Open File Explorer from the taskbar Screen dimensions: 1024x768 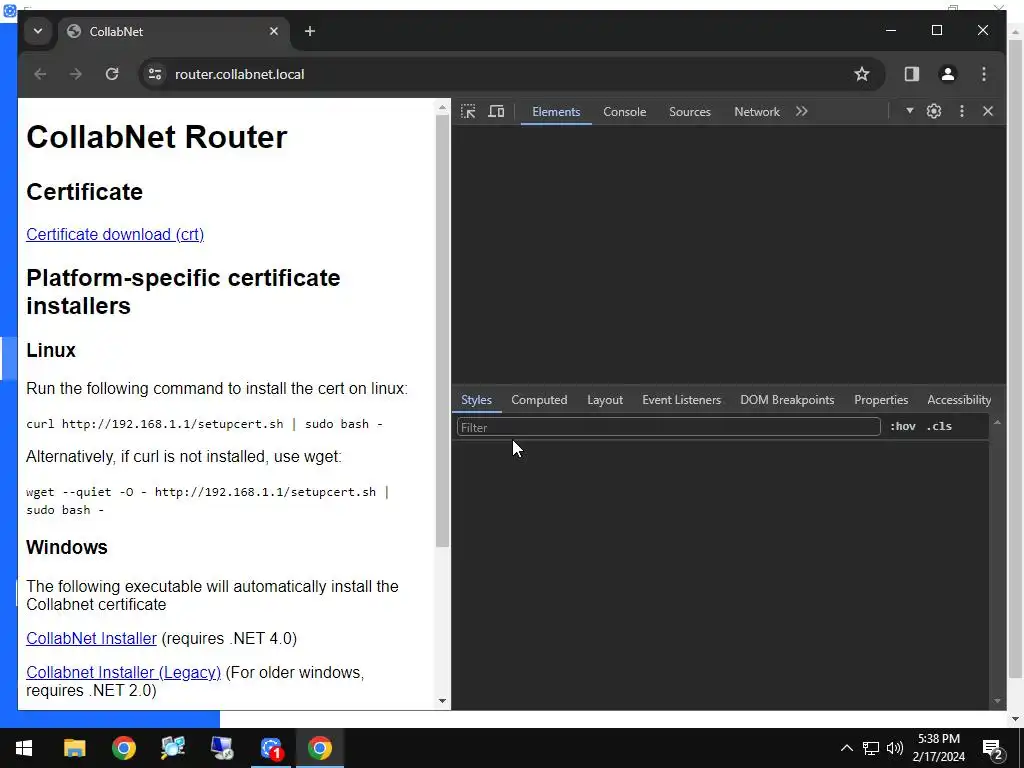74,748
